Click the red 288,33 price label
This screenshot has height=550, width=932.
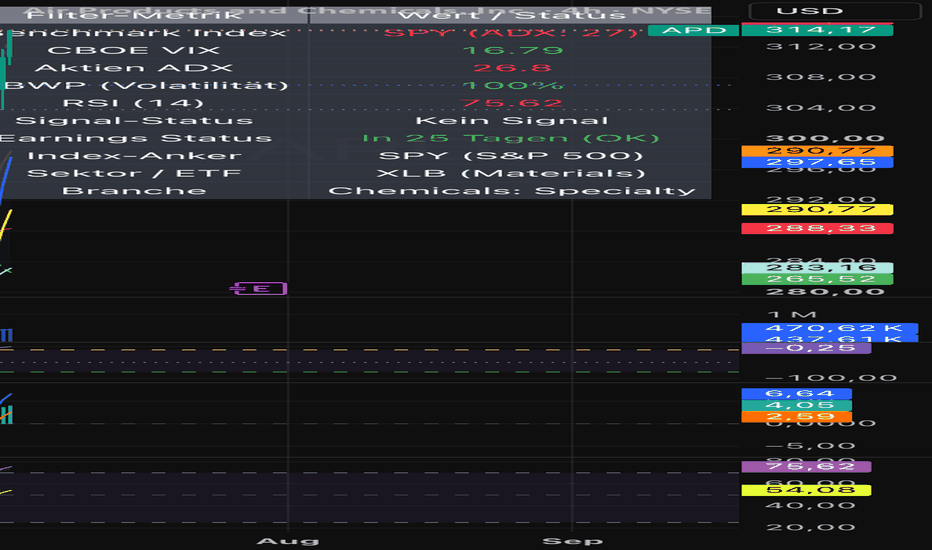click(x=817, y=228)
